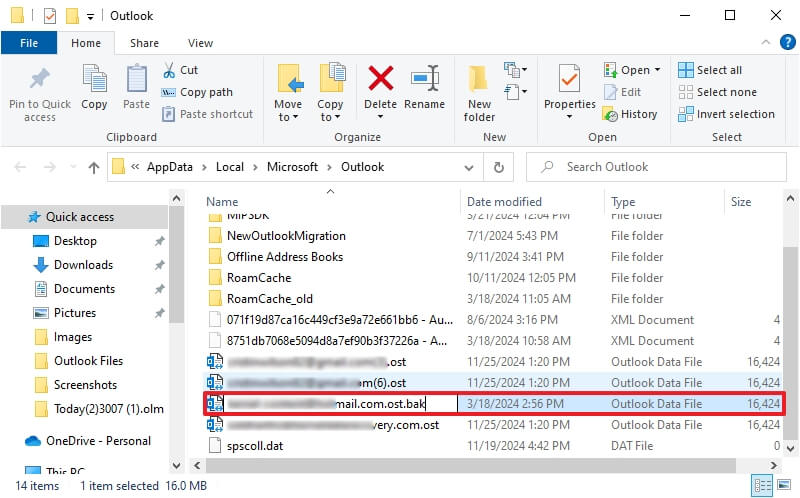Collapse the ribbon with the chevron
The image size is (800, 498).
(x=765, y=43)
